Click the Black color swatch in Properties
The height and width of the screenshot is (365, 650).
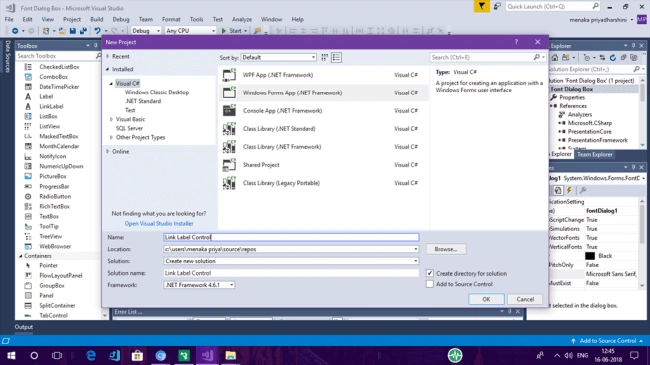pyautogui.click(x=589, y=256)
